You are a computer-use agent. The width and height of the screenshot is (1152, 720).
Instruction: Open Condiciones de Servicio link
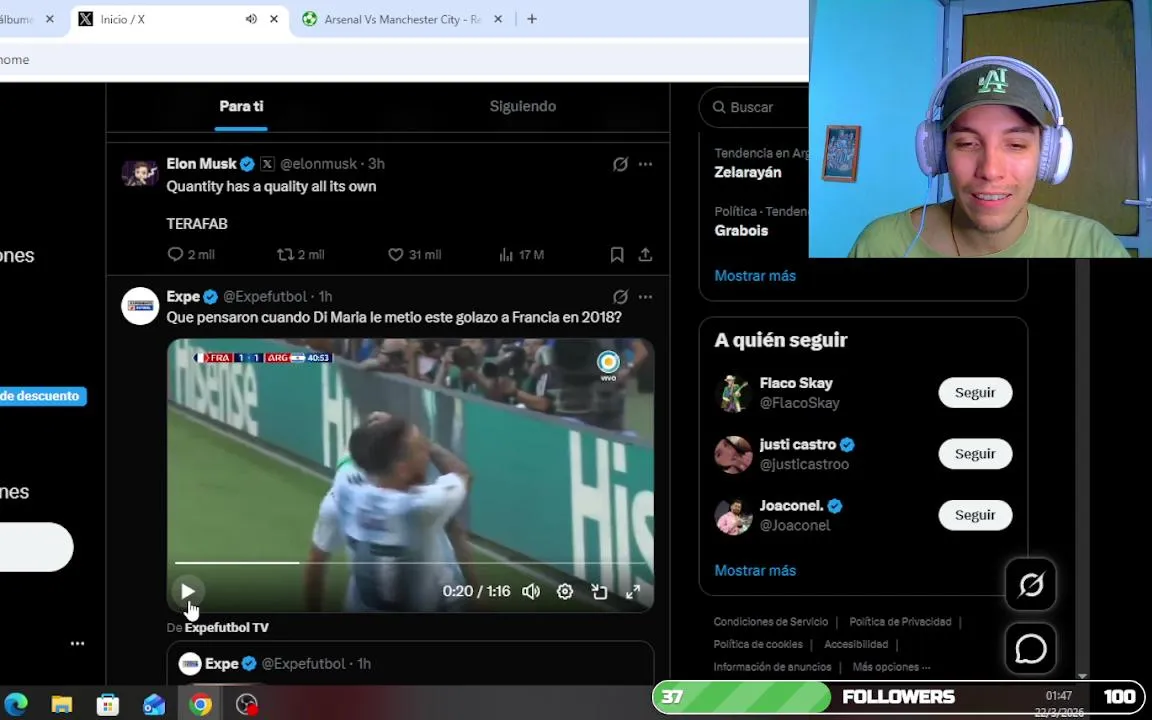point(770,622)
